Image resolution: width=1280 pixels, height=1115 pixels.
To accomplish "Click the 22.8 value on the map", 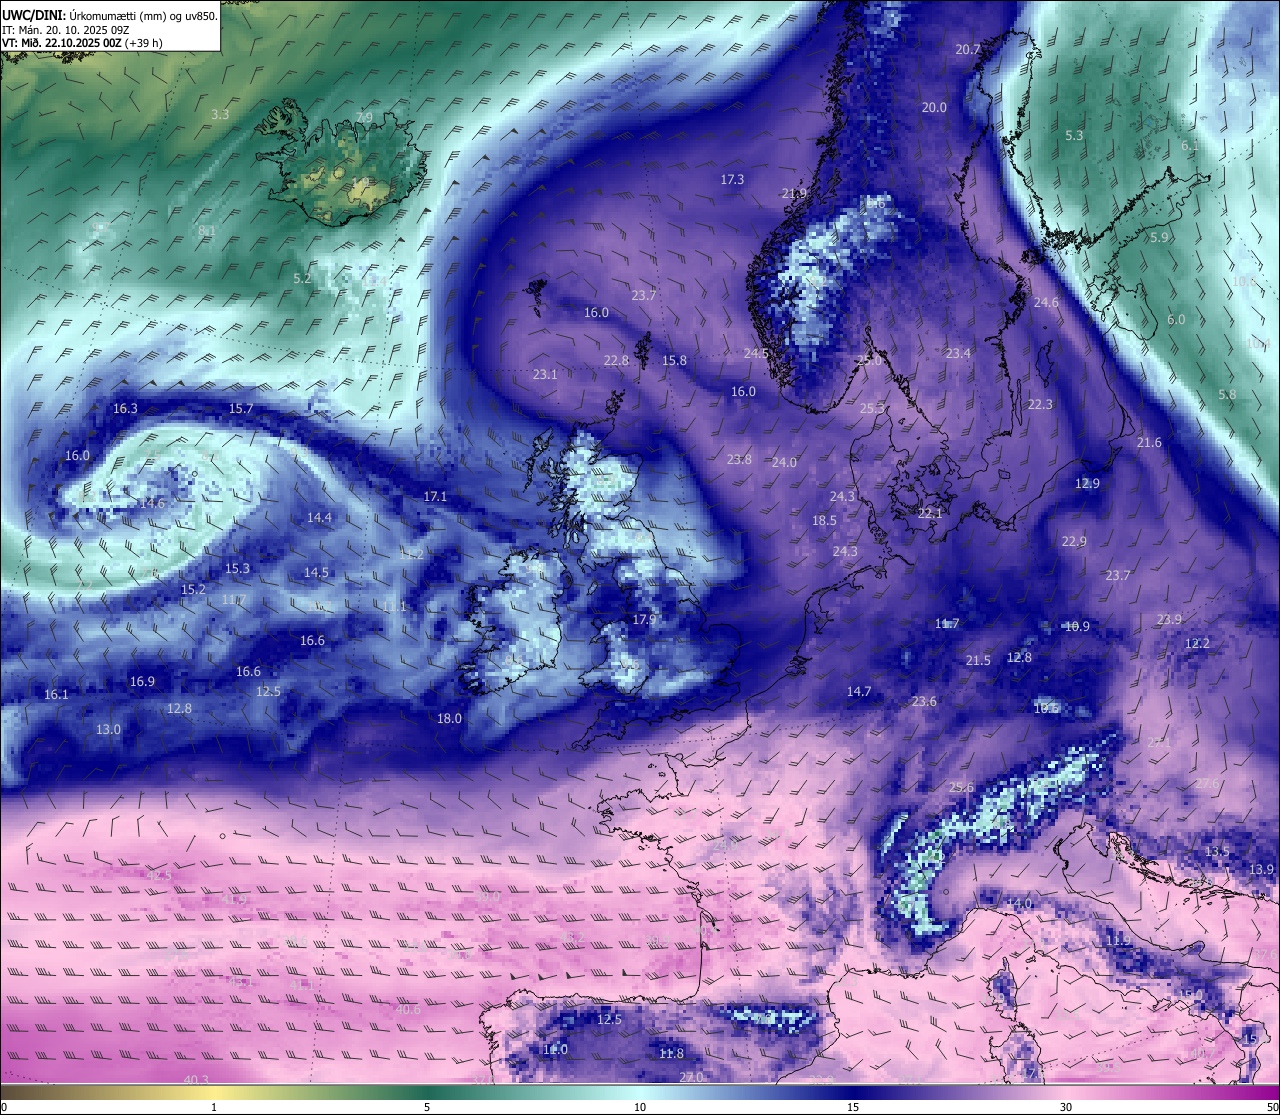I will 616,360.
